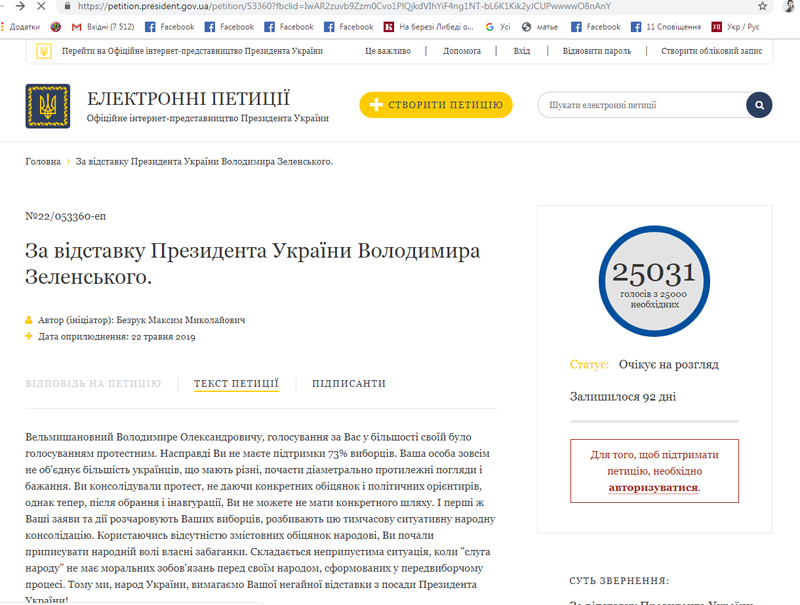800x605 pixels.
Task: Focus the 'Шукати електронні петиції' search field
Action: tap(640, 105)
